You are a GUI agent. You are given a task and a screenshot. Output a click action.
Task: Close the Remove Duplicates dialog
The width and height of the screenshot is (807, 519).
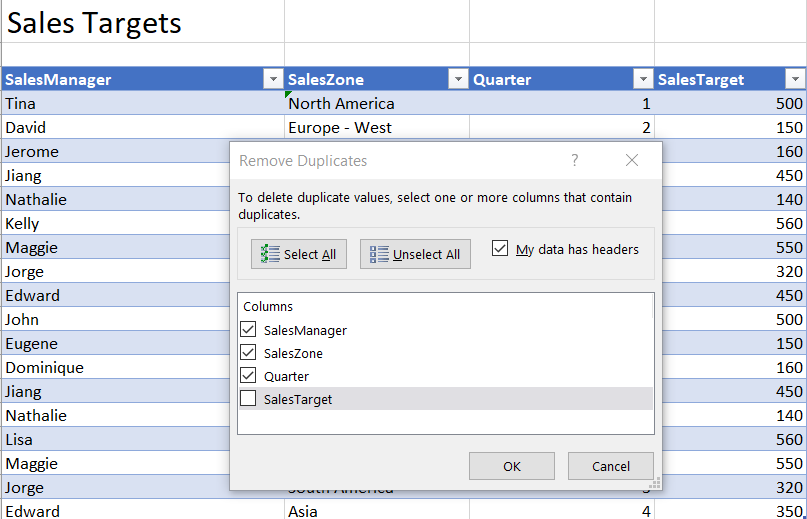pos(631,160)
